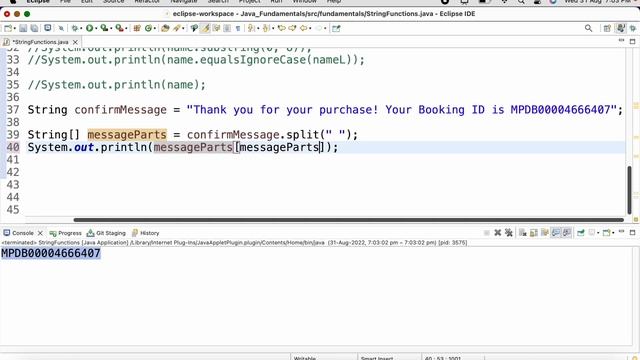Click the Save icon in toolbar
This screenshot has height=360, width=640.
point(23,28)
